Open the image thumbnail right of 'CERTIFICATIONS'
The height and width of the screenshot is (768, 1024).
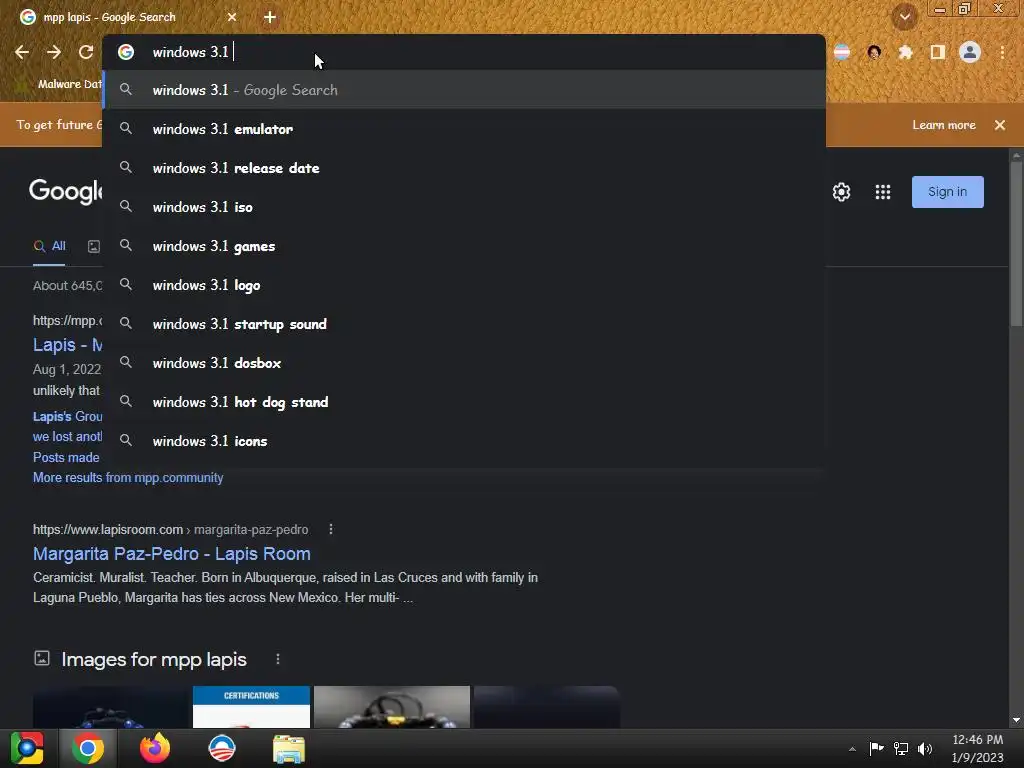coord(392,707)
